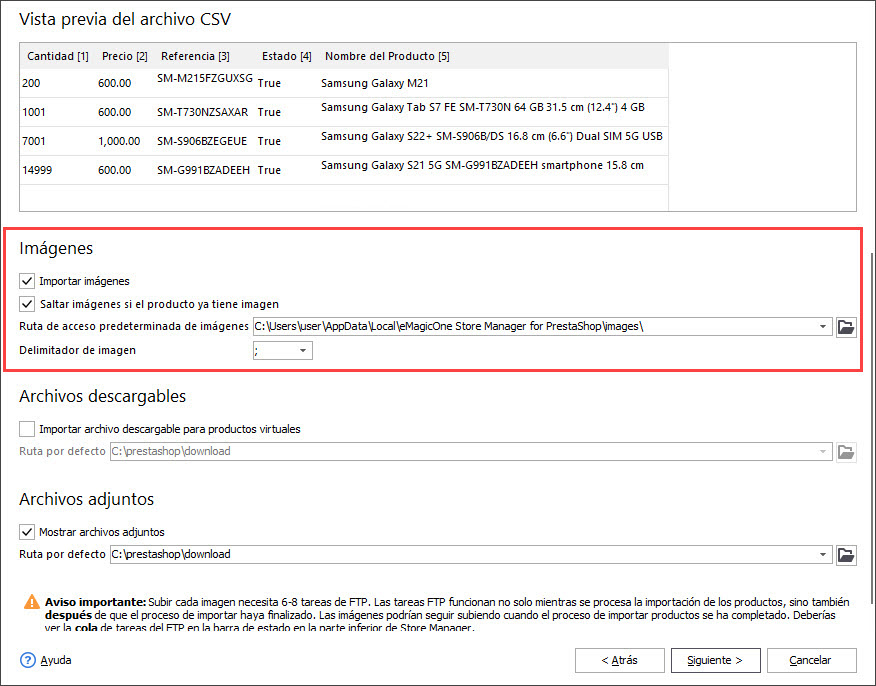The height and width of the screenshot is (686, 876).
Task: Click the Samsung Galaxy M21 product cell
Action: pos(375,83)
